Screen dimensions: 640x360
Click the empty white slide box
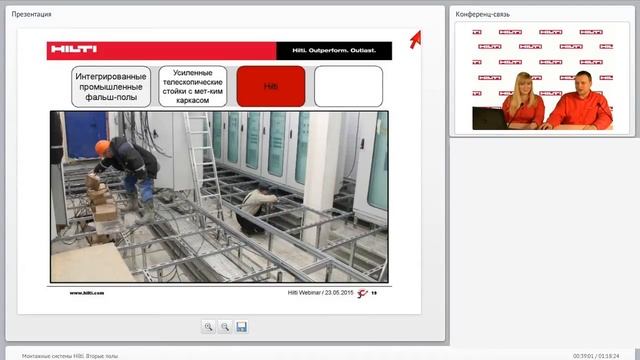click(x=349, y=87)
